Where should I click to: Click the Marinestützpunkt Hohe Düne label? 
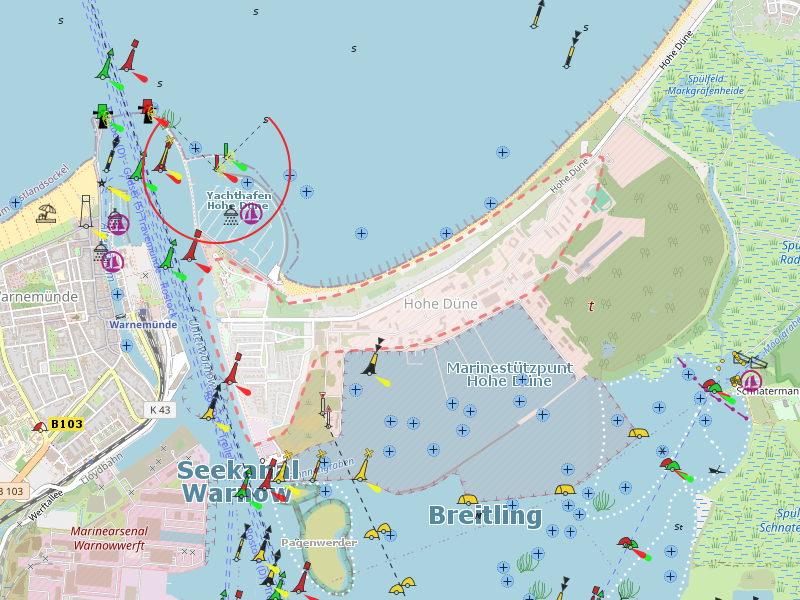pos(509,374)
